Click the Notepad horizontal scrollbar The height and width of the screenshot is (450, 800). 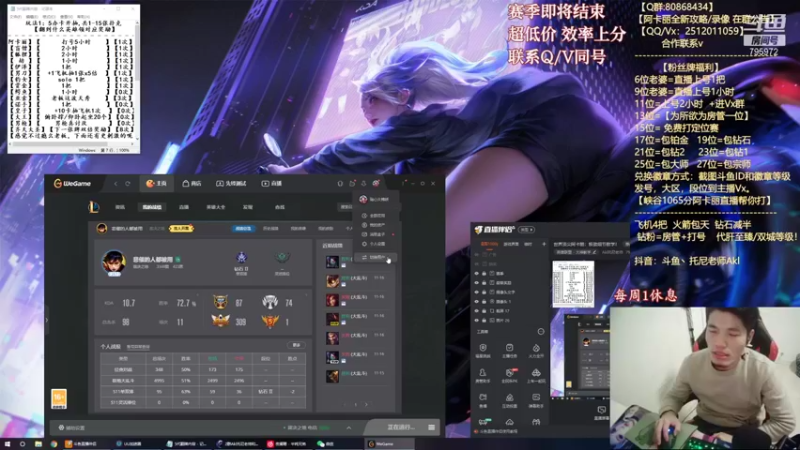[x=71, y=144]
